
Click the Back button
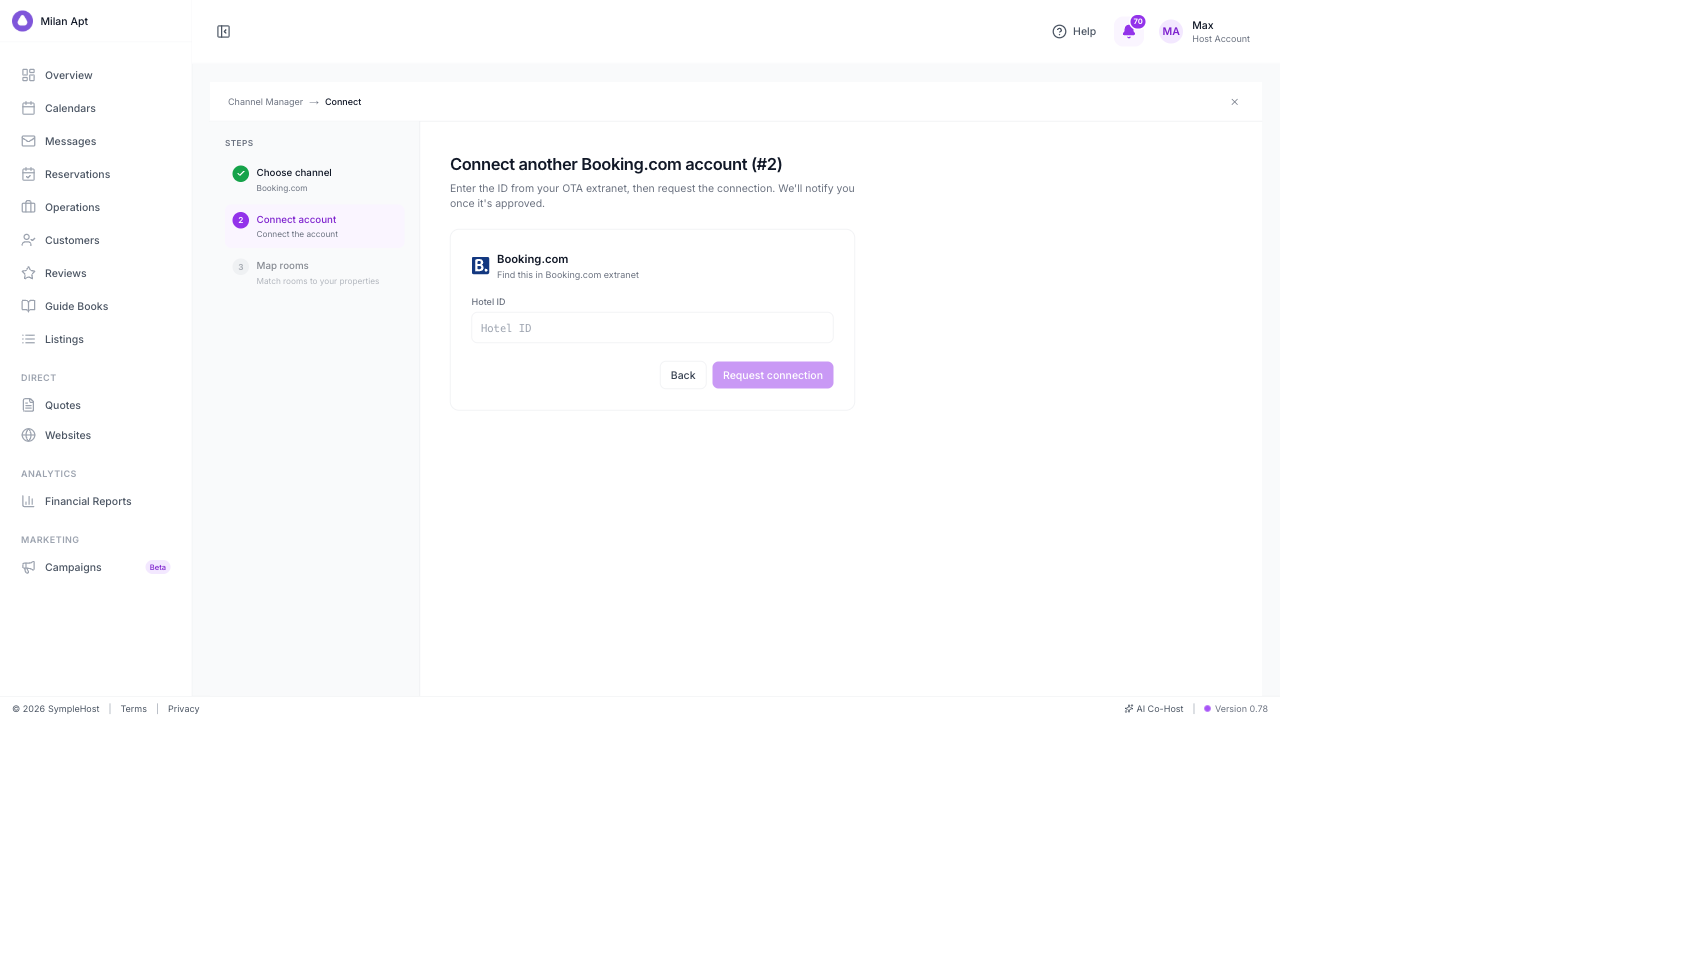click(683, 375)
